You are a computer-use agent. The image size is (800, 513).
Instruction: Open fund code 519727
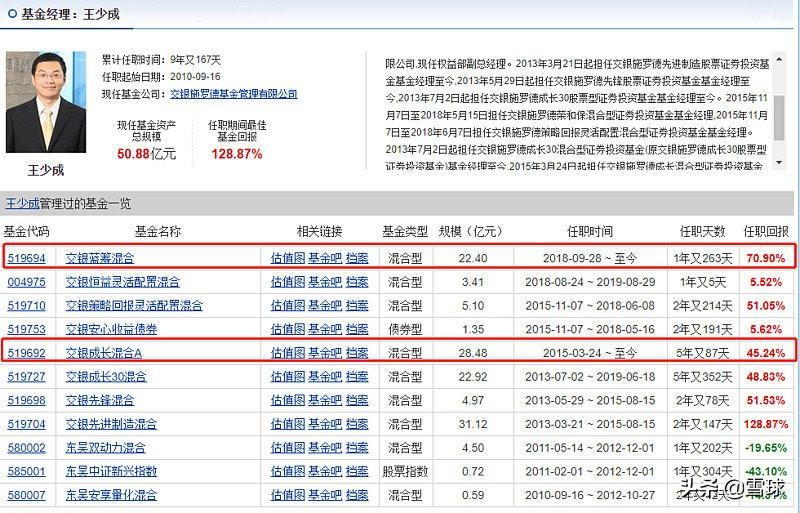click(x=27, y=377)
